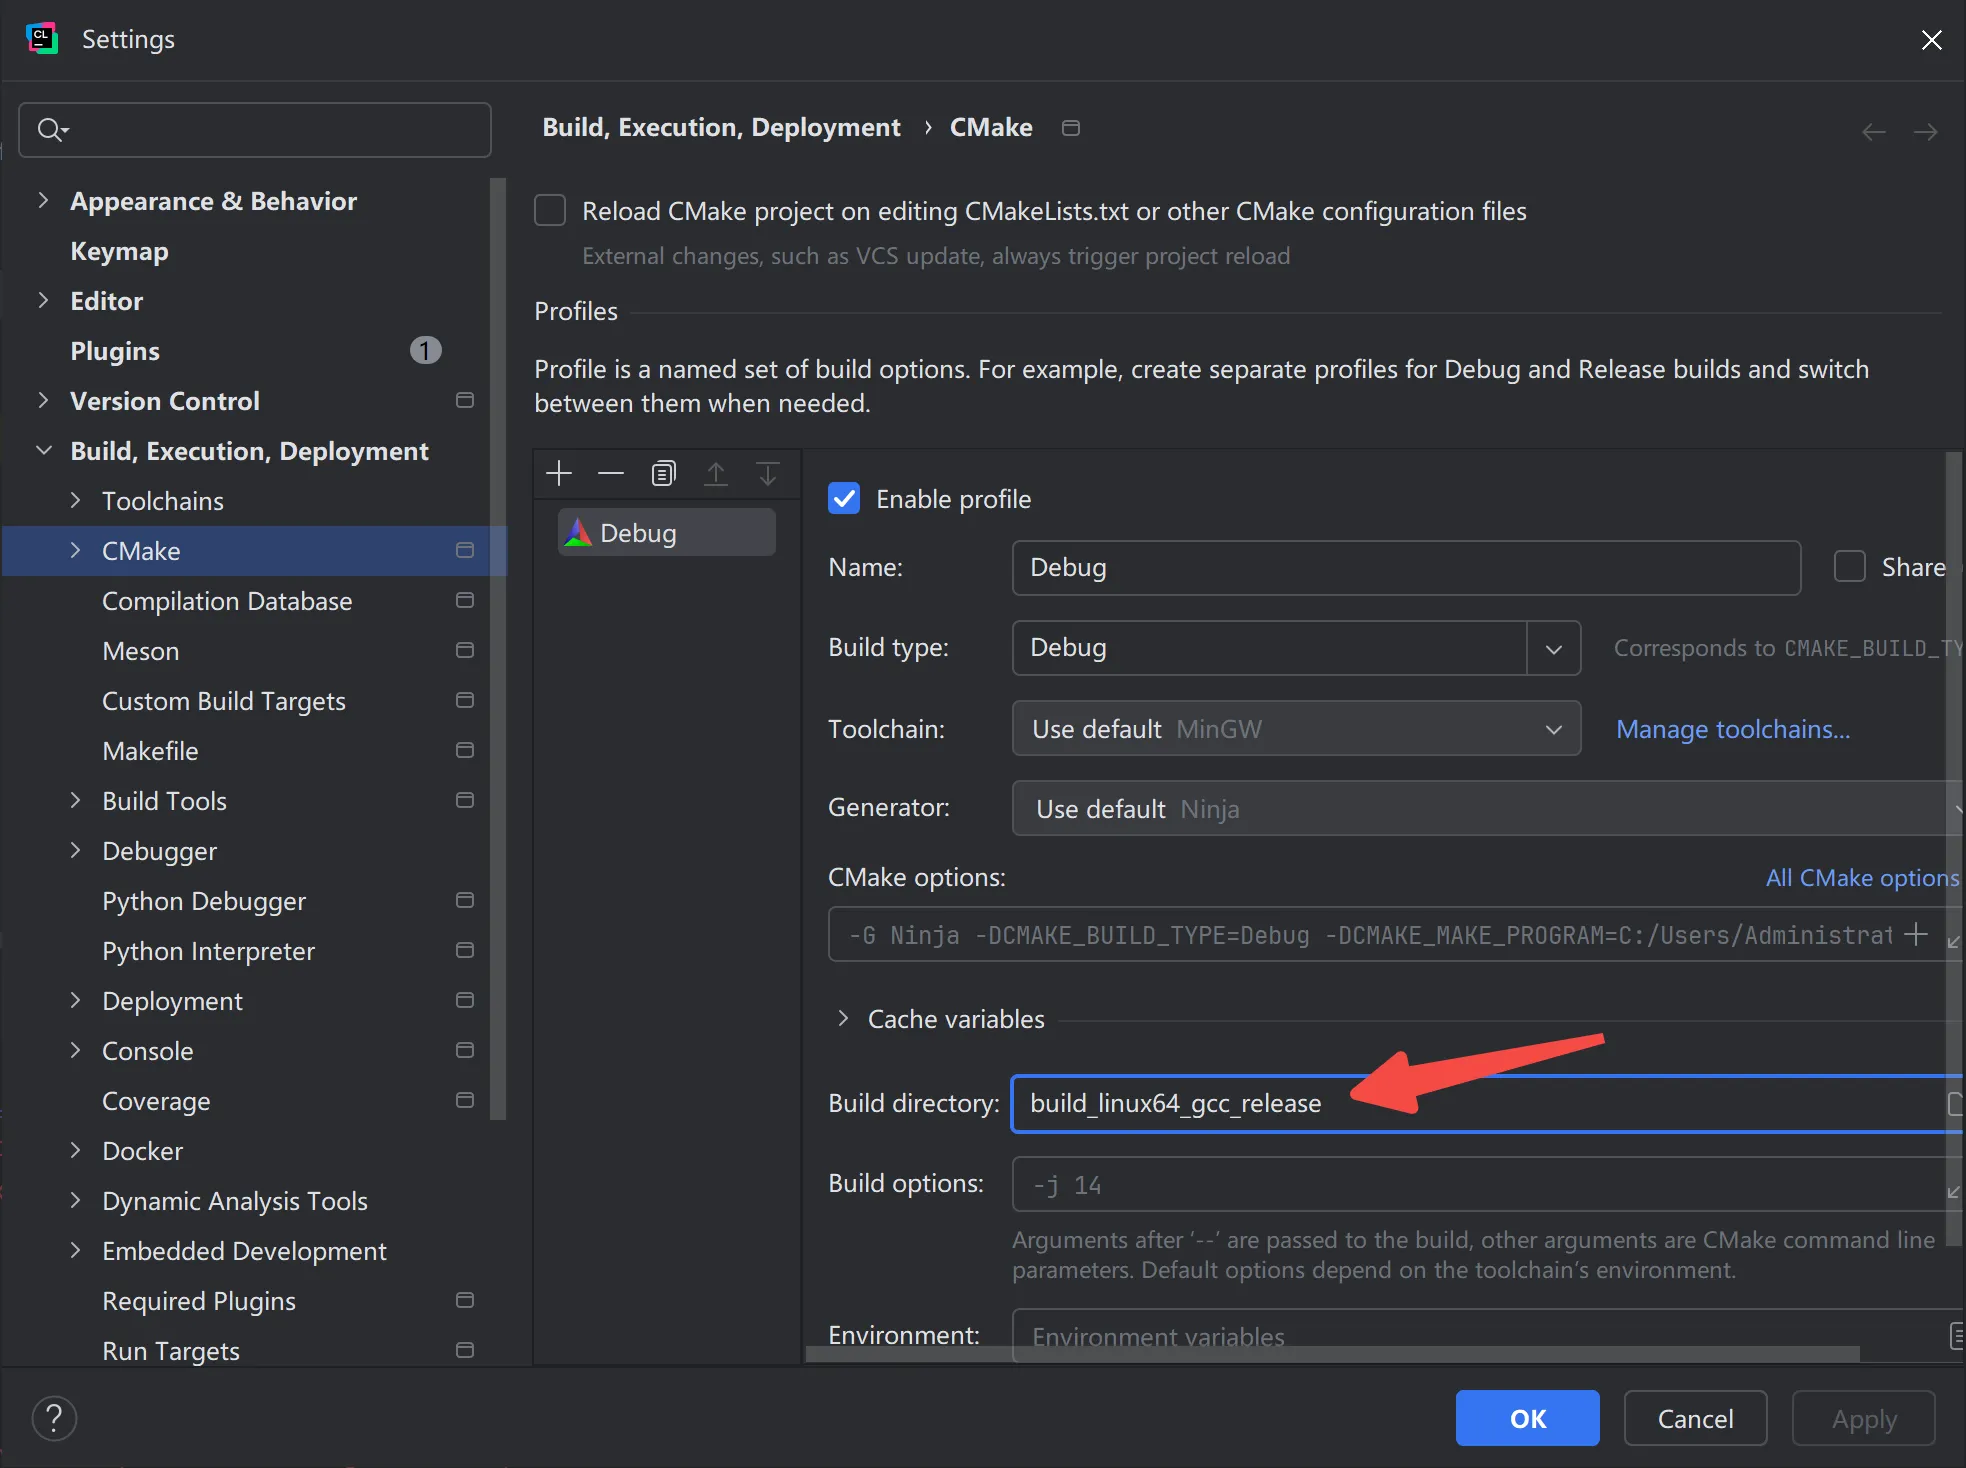This screenshot has width=1966, height=1468.
Task: Click the search magnifier icon in the settings search
Action: pyautogui.click(x=52, y=130)
